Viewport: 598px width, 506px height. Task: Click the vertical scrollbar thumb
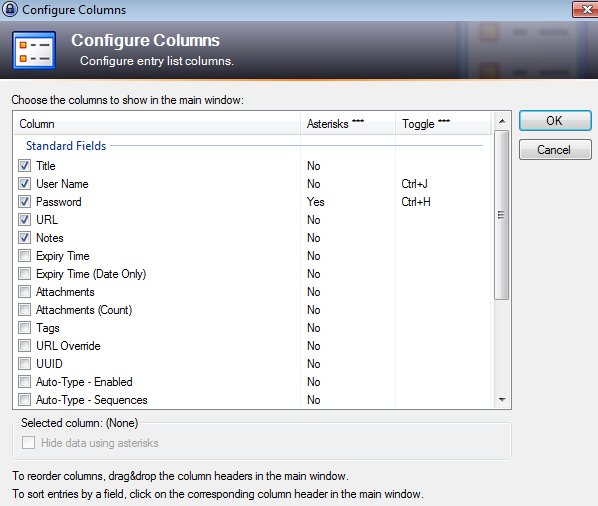point(502,215)
